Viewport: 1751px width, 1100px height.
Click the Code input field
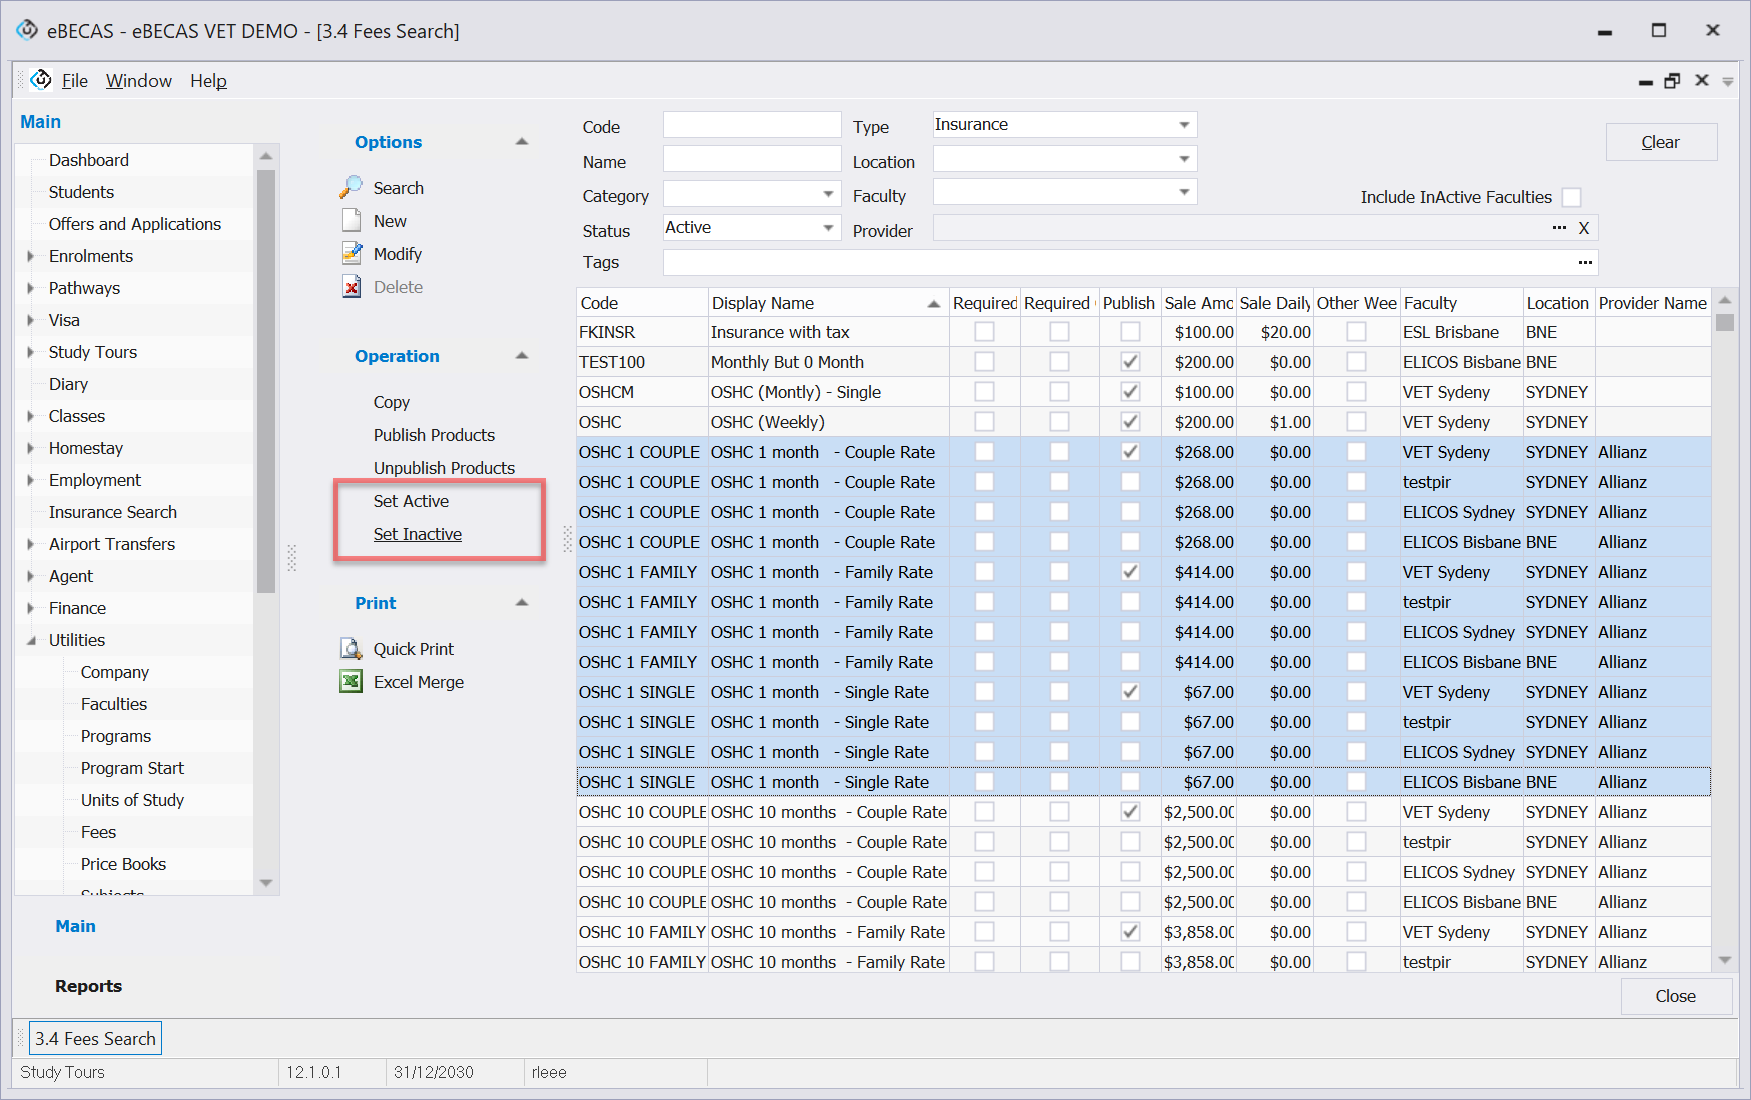click(x=751, y=125)
